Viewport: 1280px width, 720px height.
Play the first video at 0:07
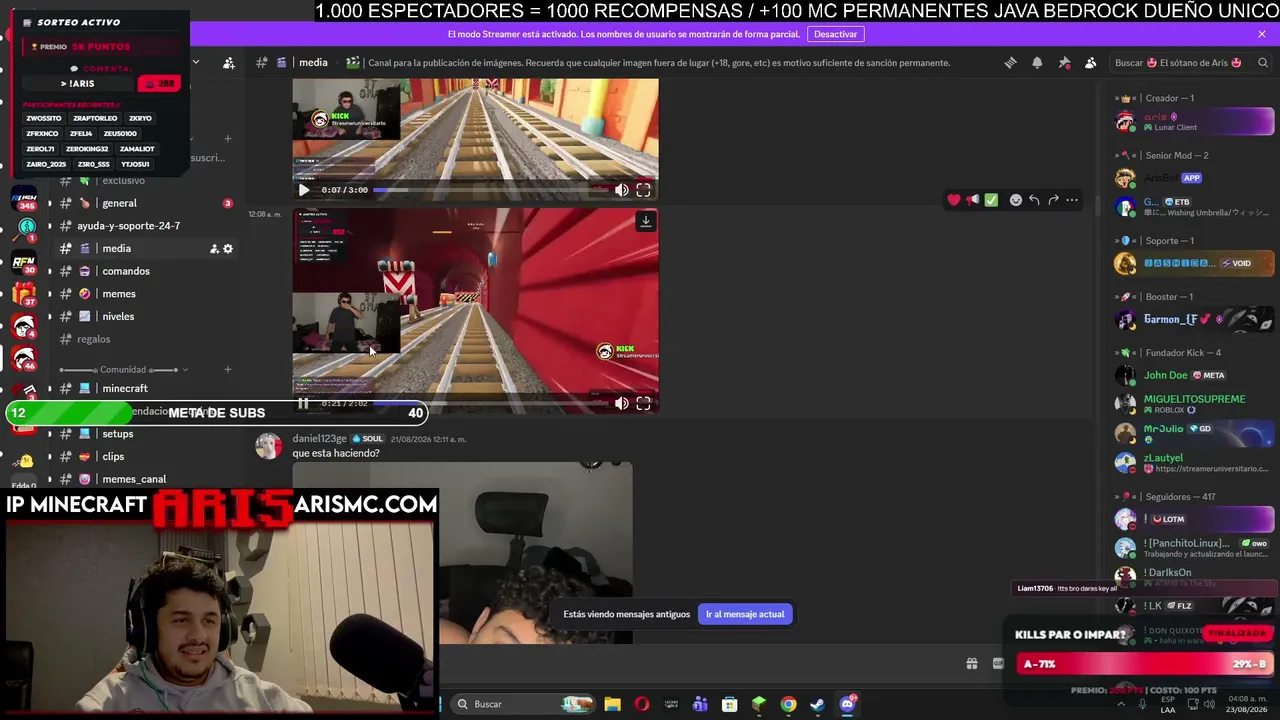tap(304, 190)
